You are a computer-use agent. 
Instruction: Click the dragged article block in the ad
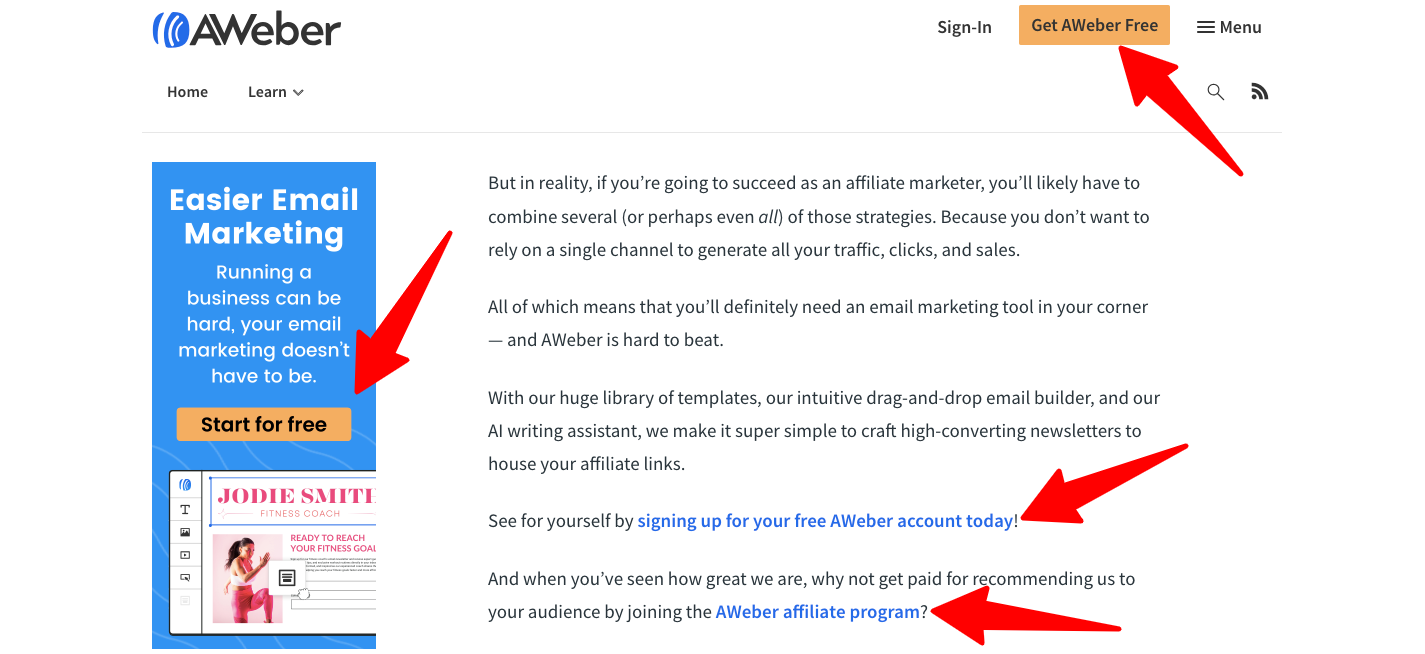coord(287,577)
